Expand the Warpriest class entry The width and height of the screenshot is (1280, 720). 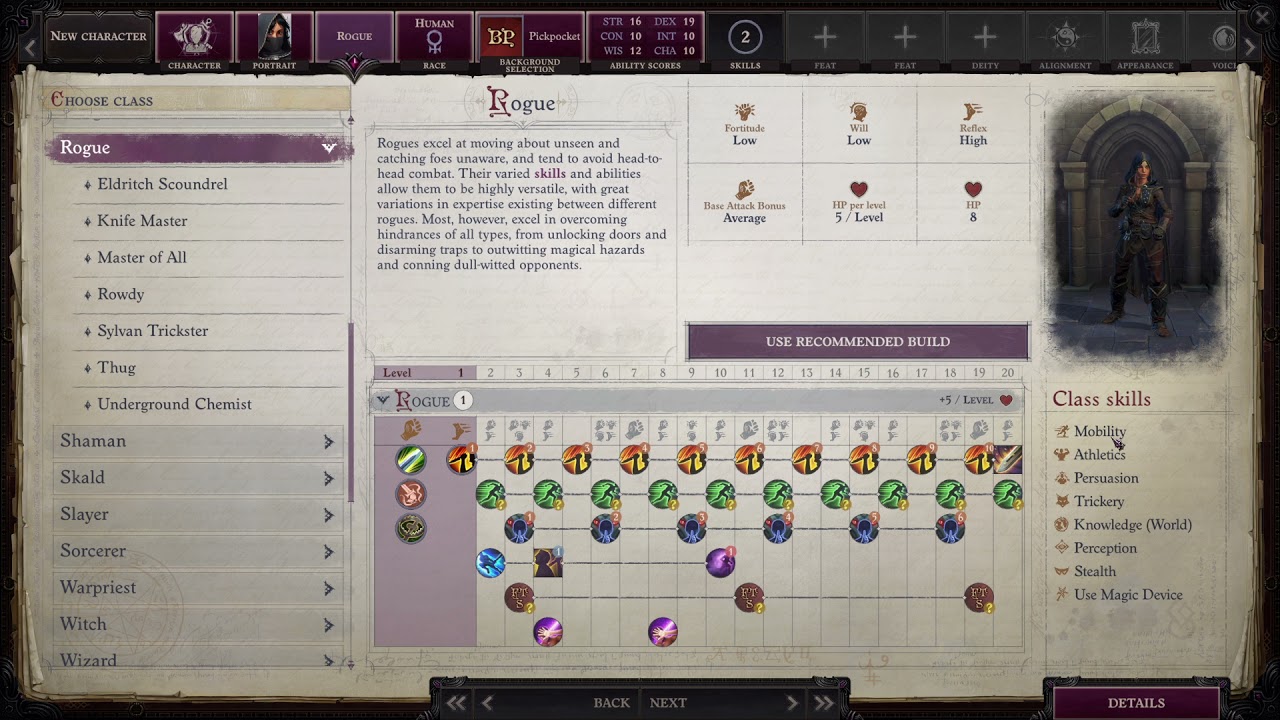[198, 588]
